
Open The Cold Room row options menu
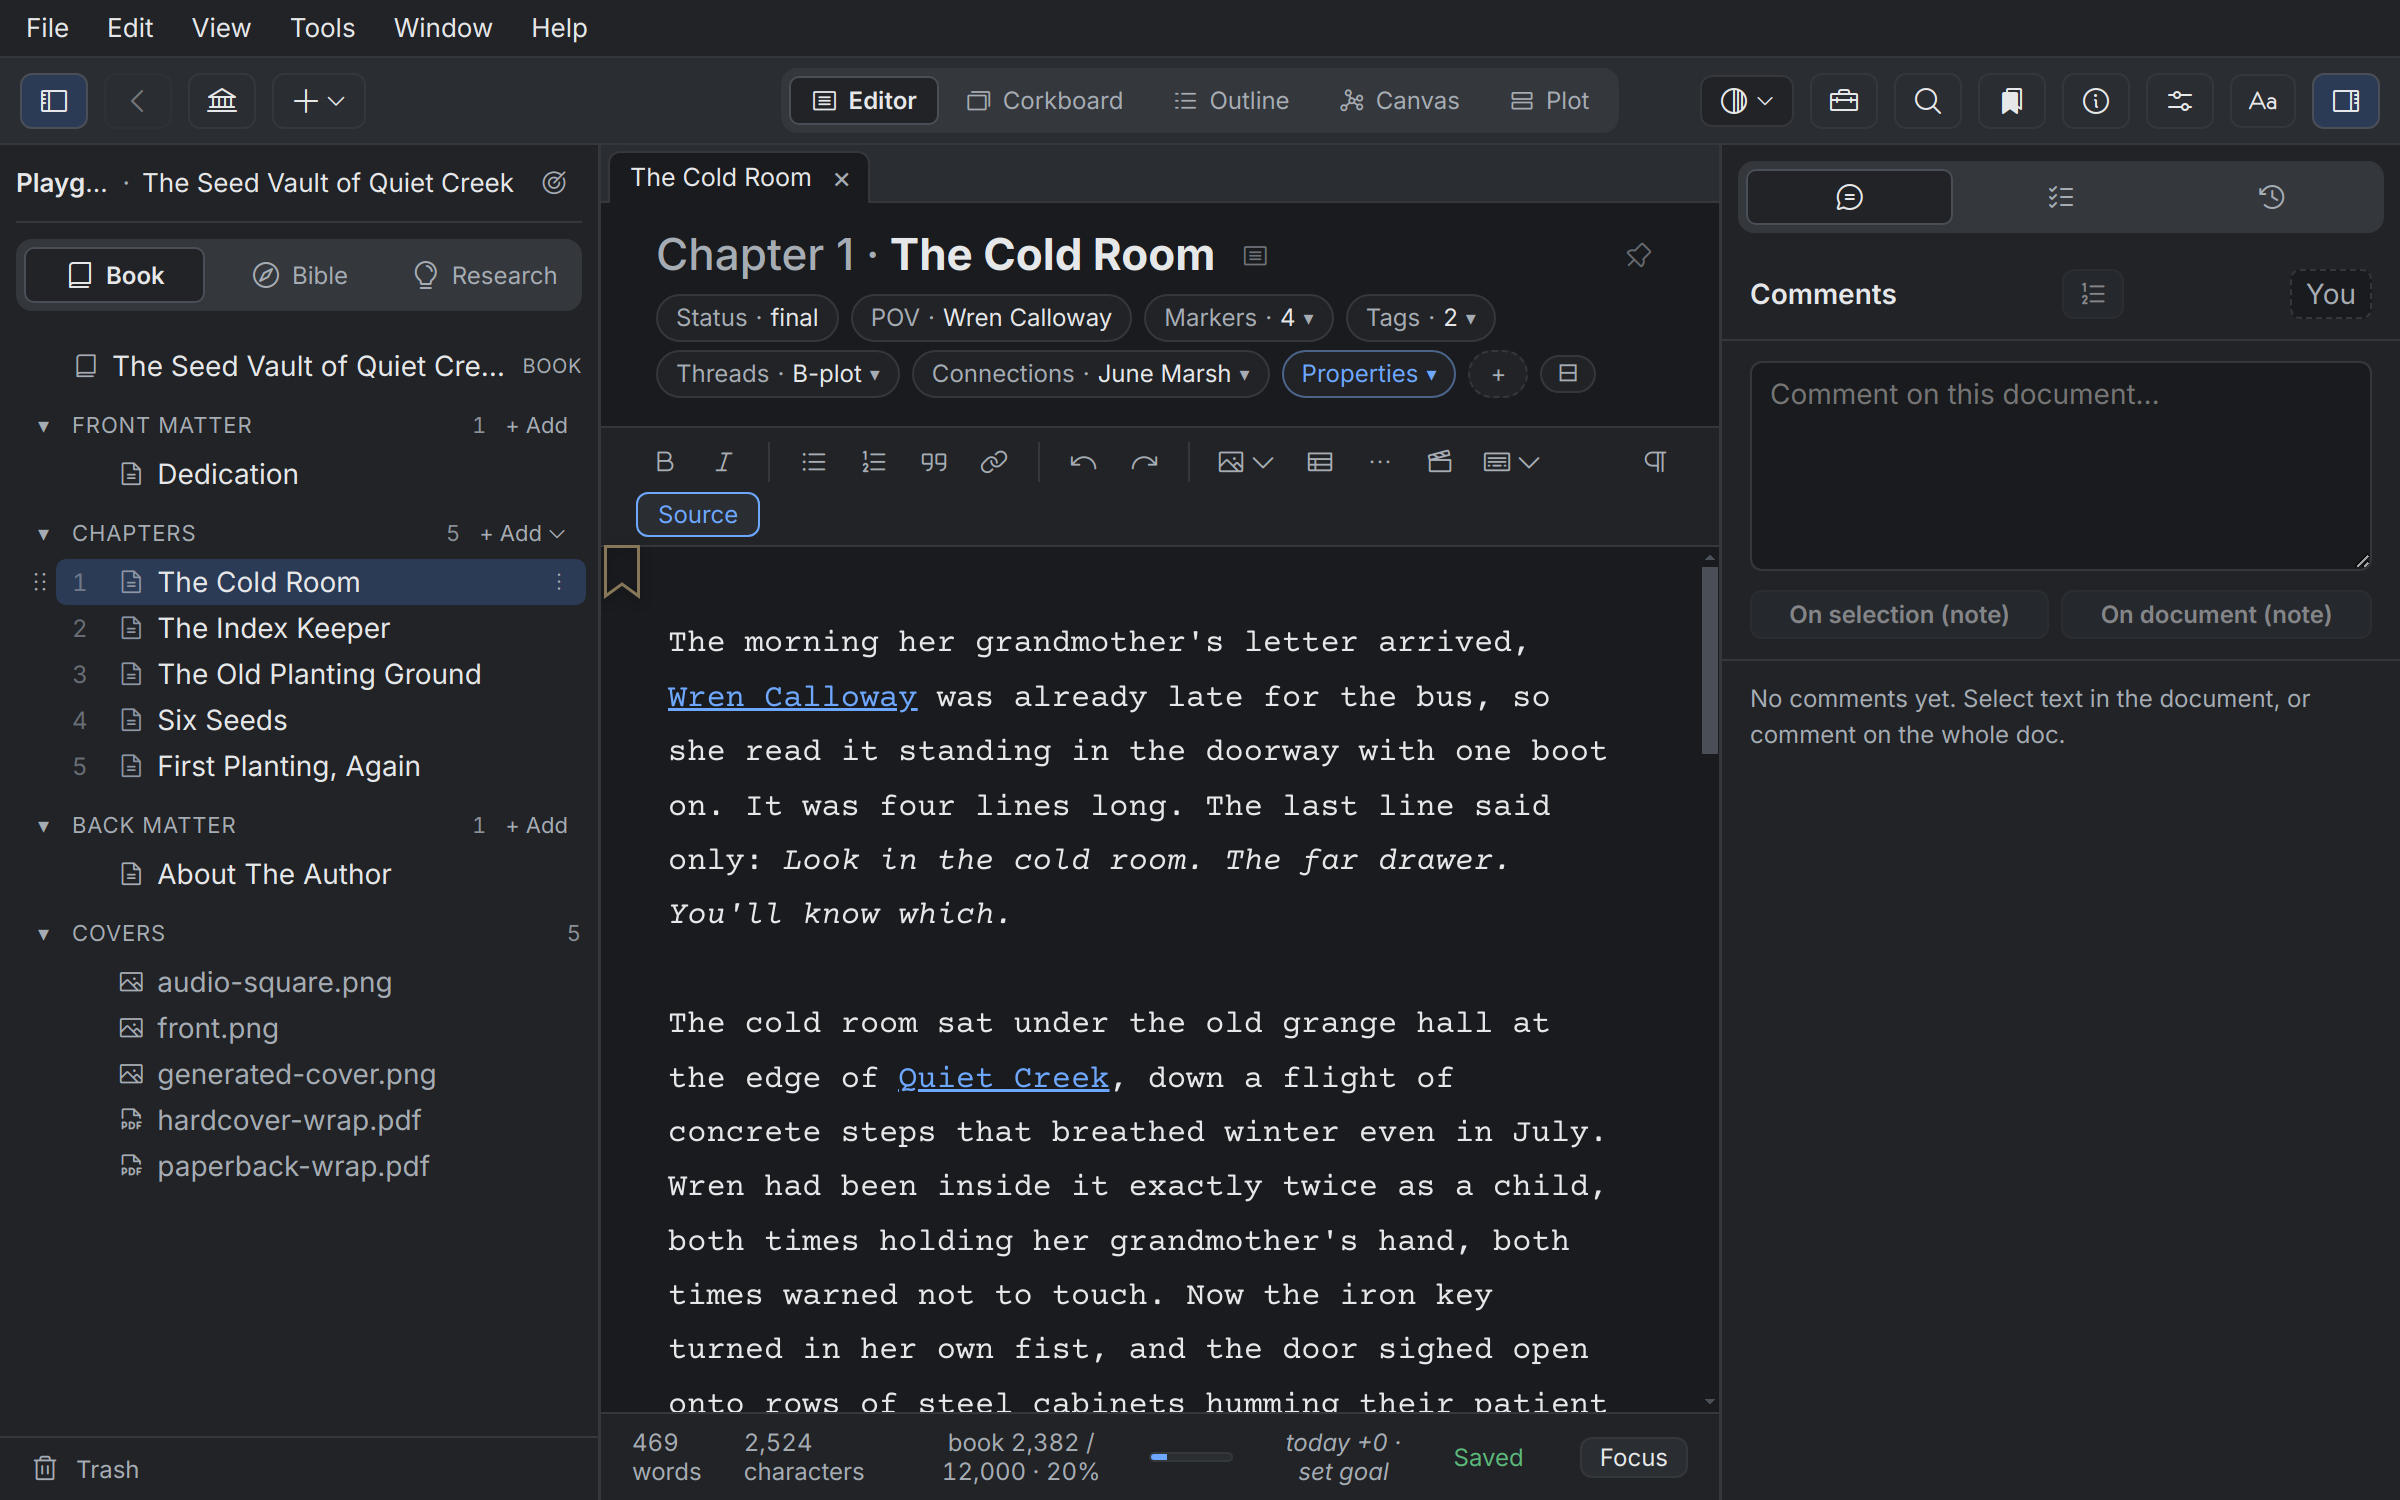559,582
